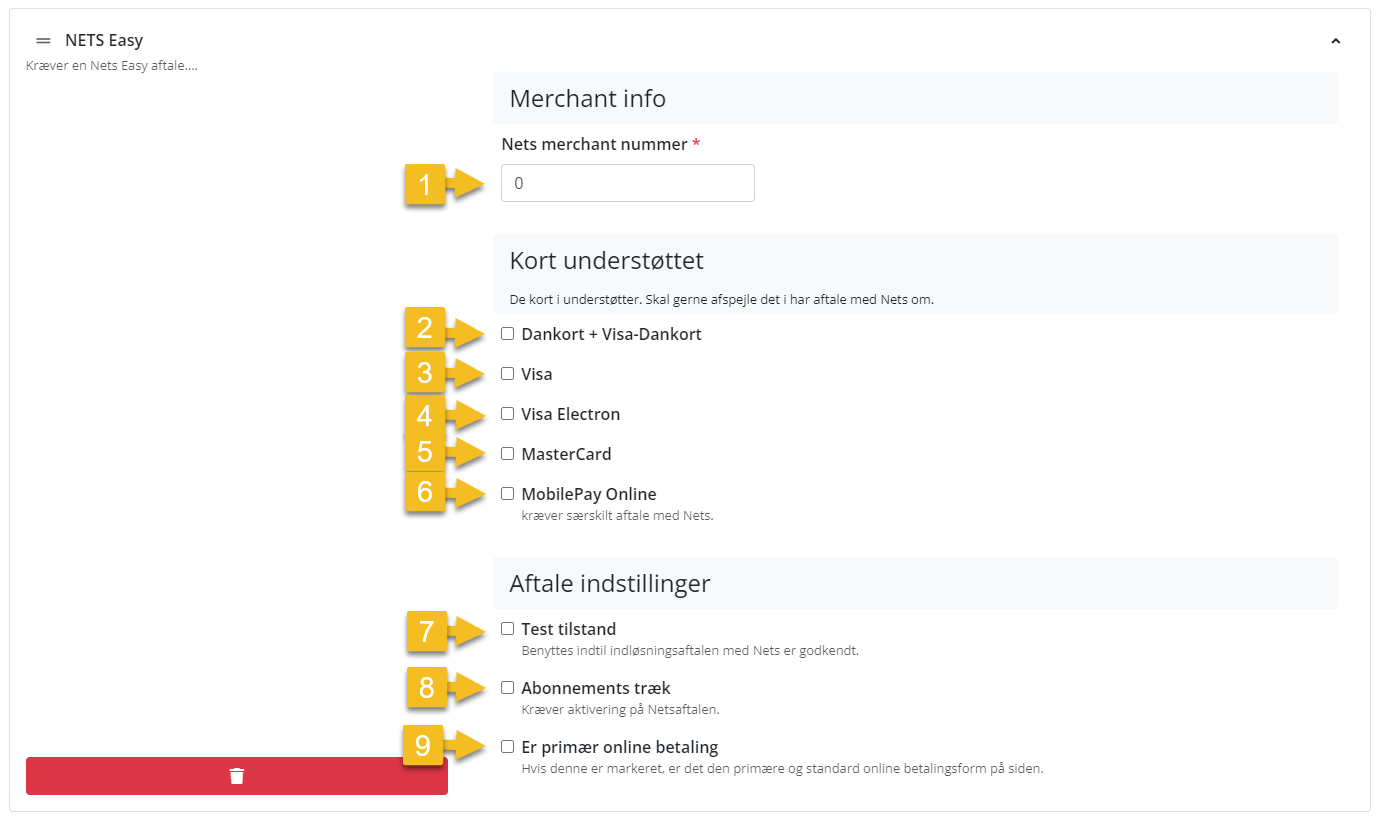Viewport: 1376px width, 821px height.
Task: Click the 'Kræver aktivering på Netsaftalen.' hint
Action: click(621, 710)
